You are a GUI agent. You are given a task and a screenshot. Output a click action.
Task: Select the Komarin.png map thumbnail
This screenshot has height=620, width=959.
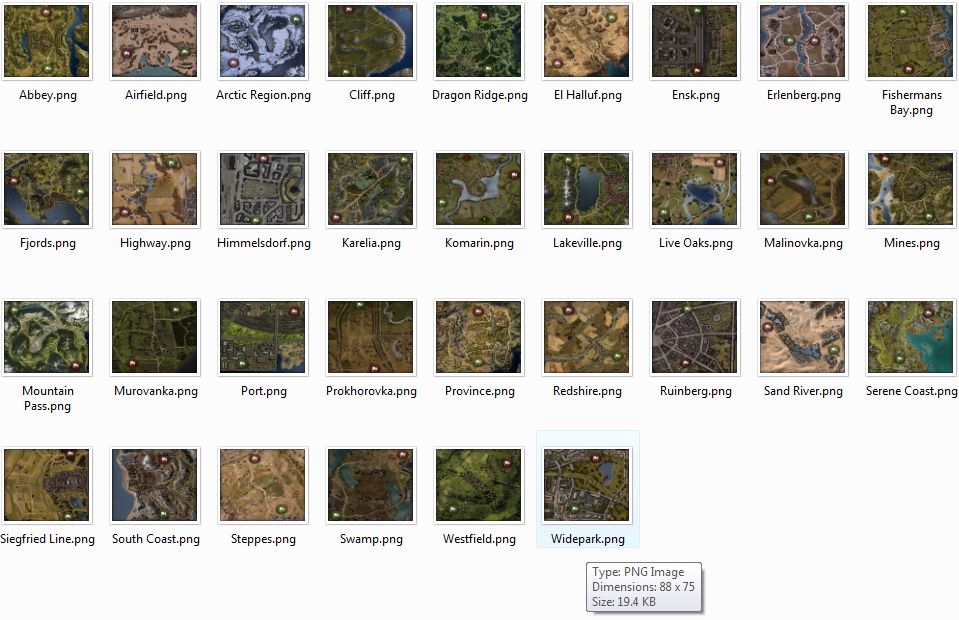[x=479, y=189]
